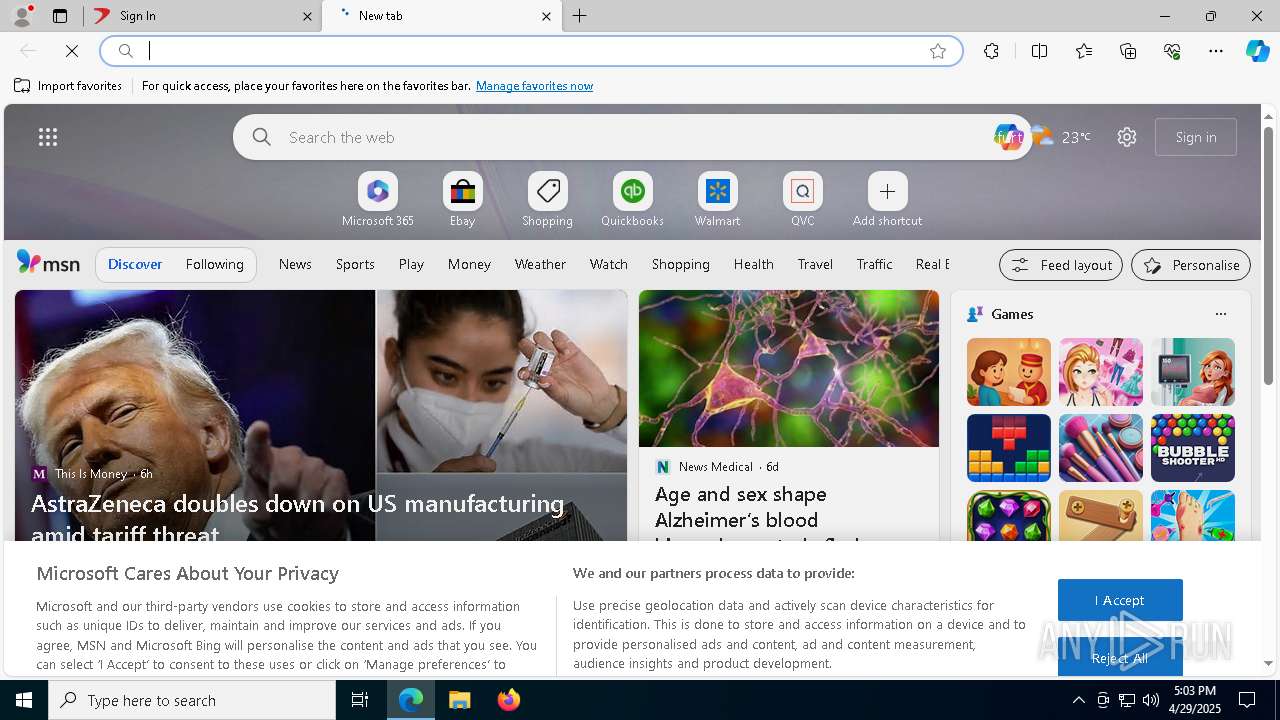The image size is (1280, 720).
Task: Open File Explorer from taskbar
Action: coord(459,700)
